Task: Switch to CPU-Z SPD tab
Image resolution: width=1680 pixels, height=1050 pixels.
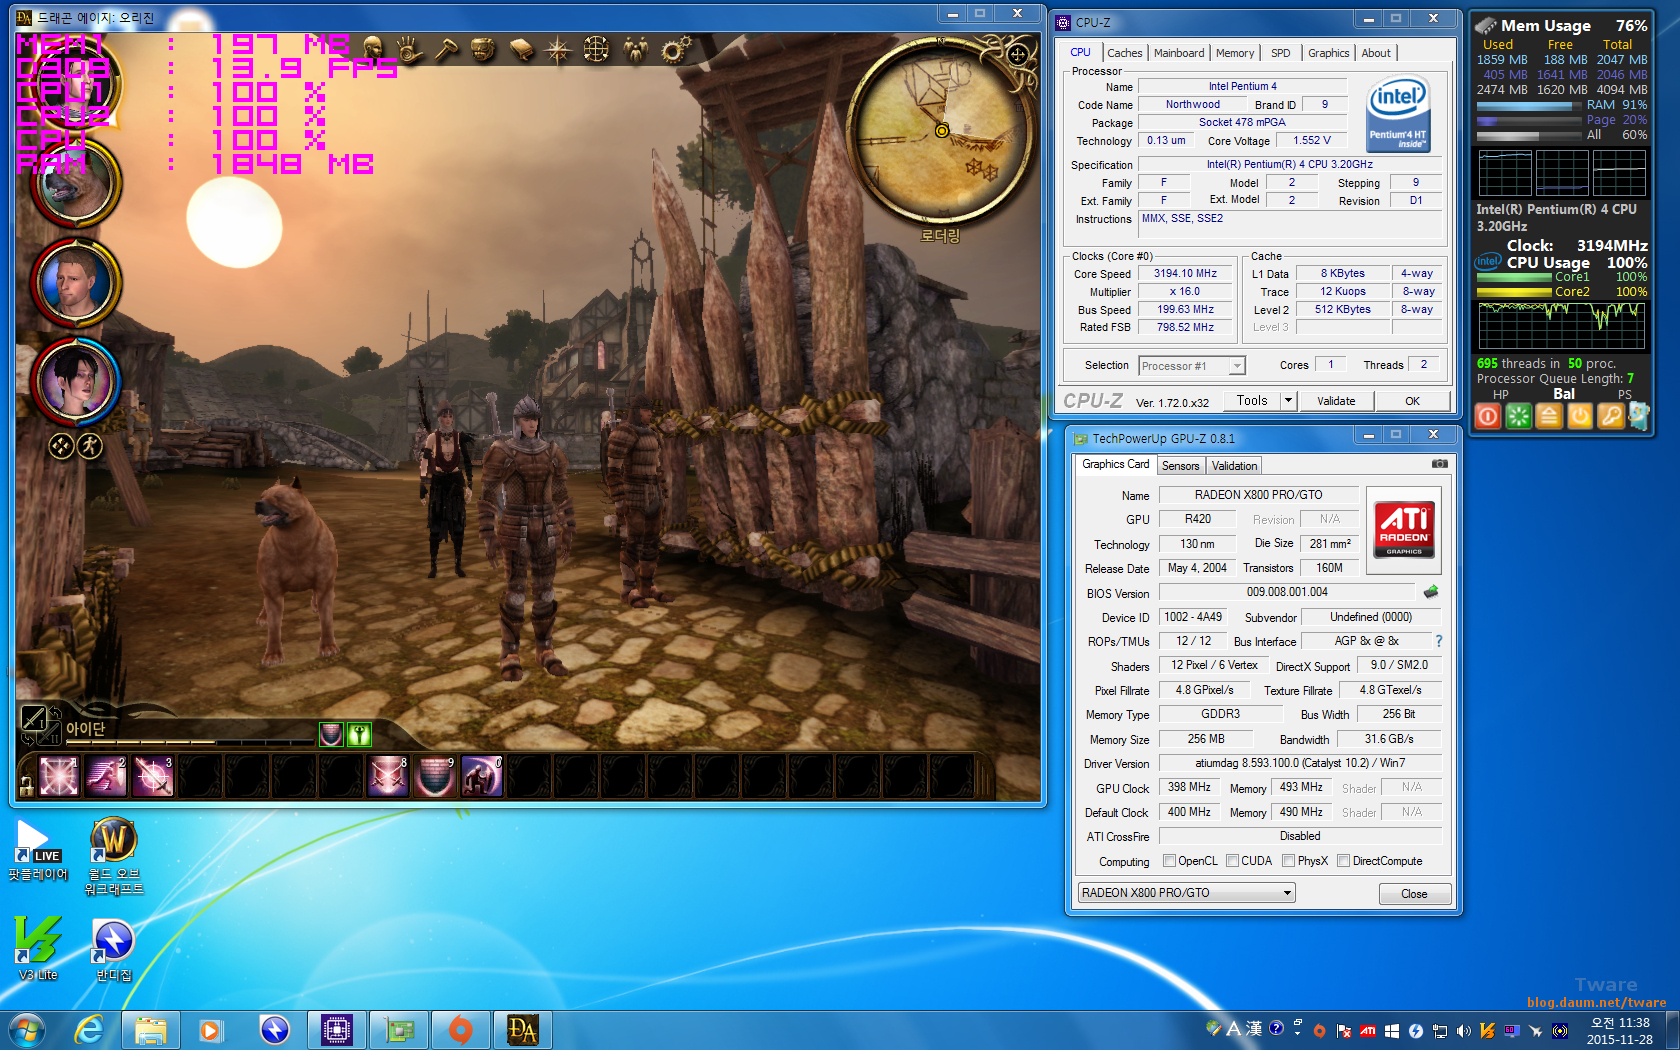Action: 1280,53
